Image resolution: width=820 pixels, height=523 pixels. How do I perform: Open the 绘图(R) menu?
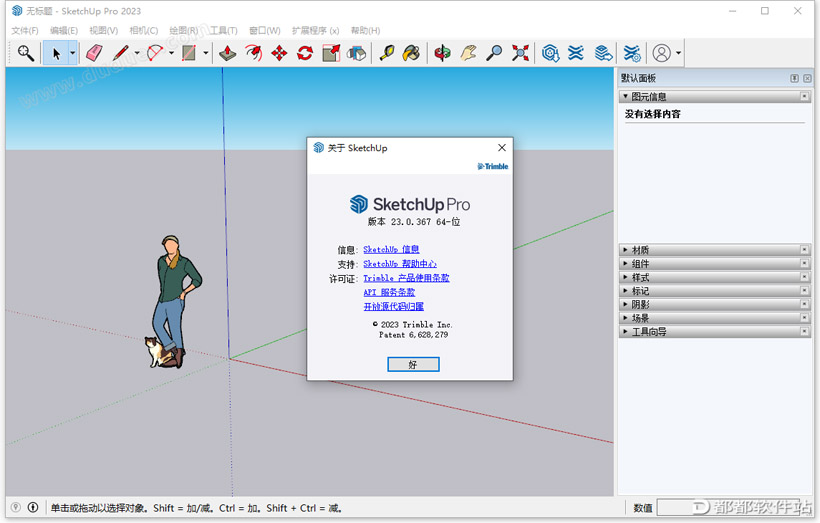184,30
